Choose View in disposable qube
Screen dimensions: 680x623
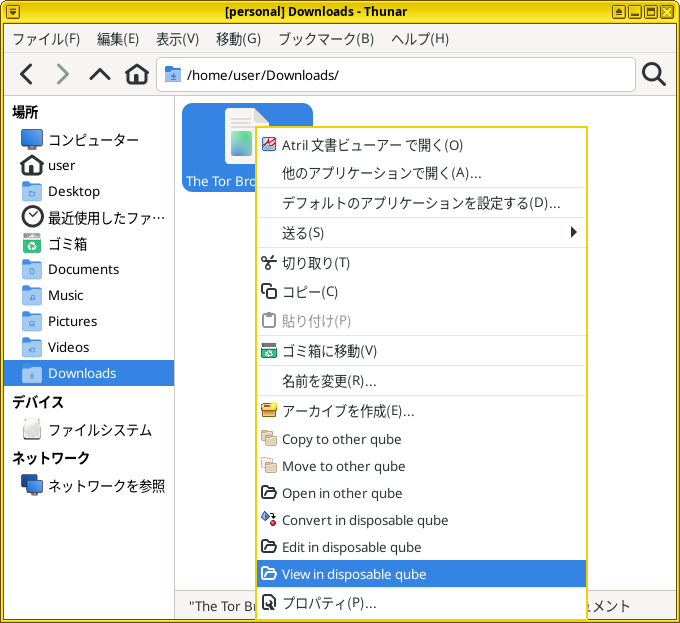tap(422, 574)
